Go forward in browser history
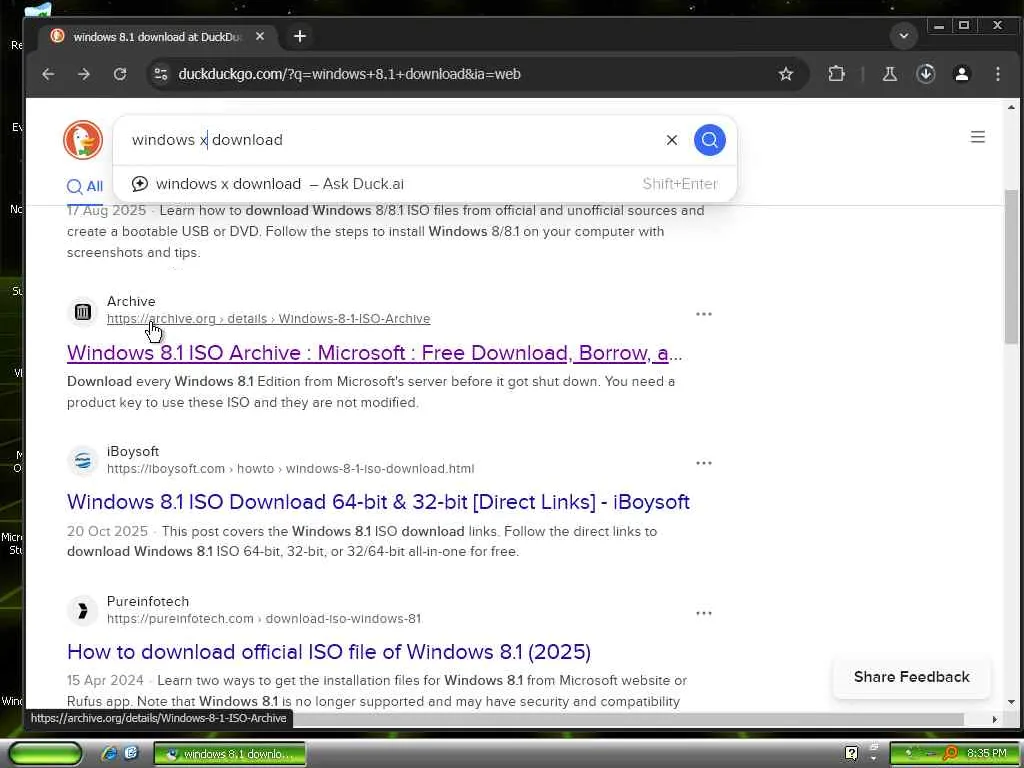The width and height of the screenshot is (1024, 768). coord(84,74)
